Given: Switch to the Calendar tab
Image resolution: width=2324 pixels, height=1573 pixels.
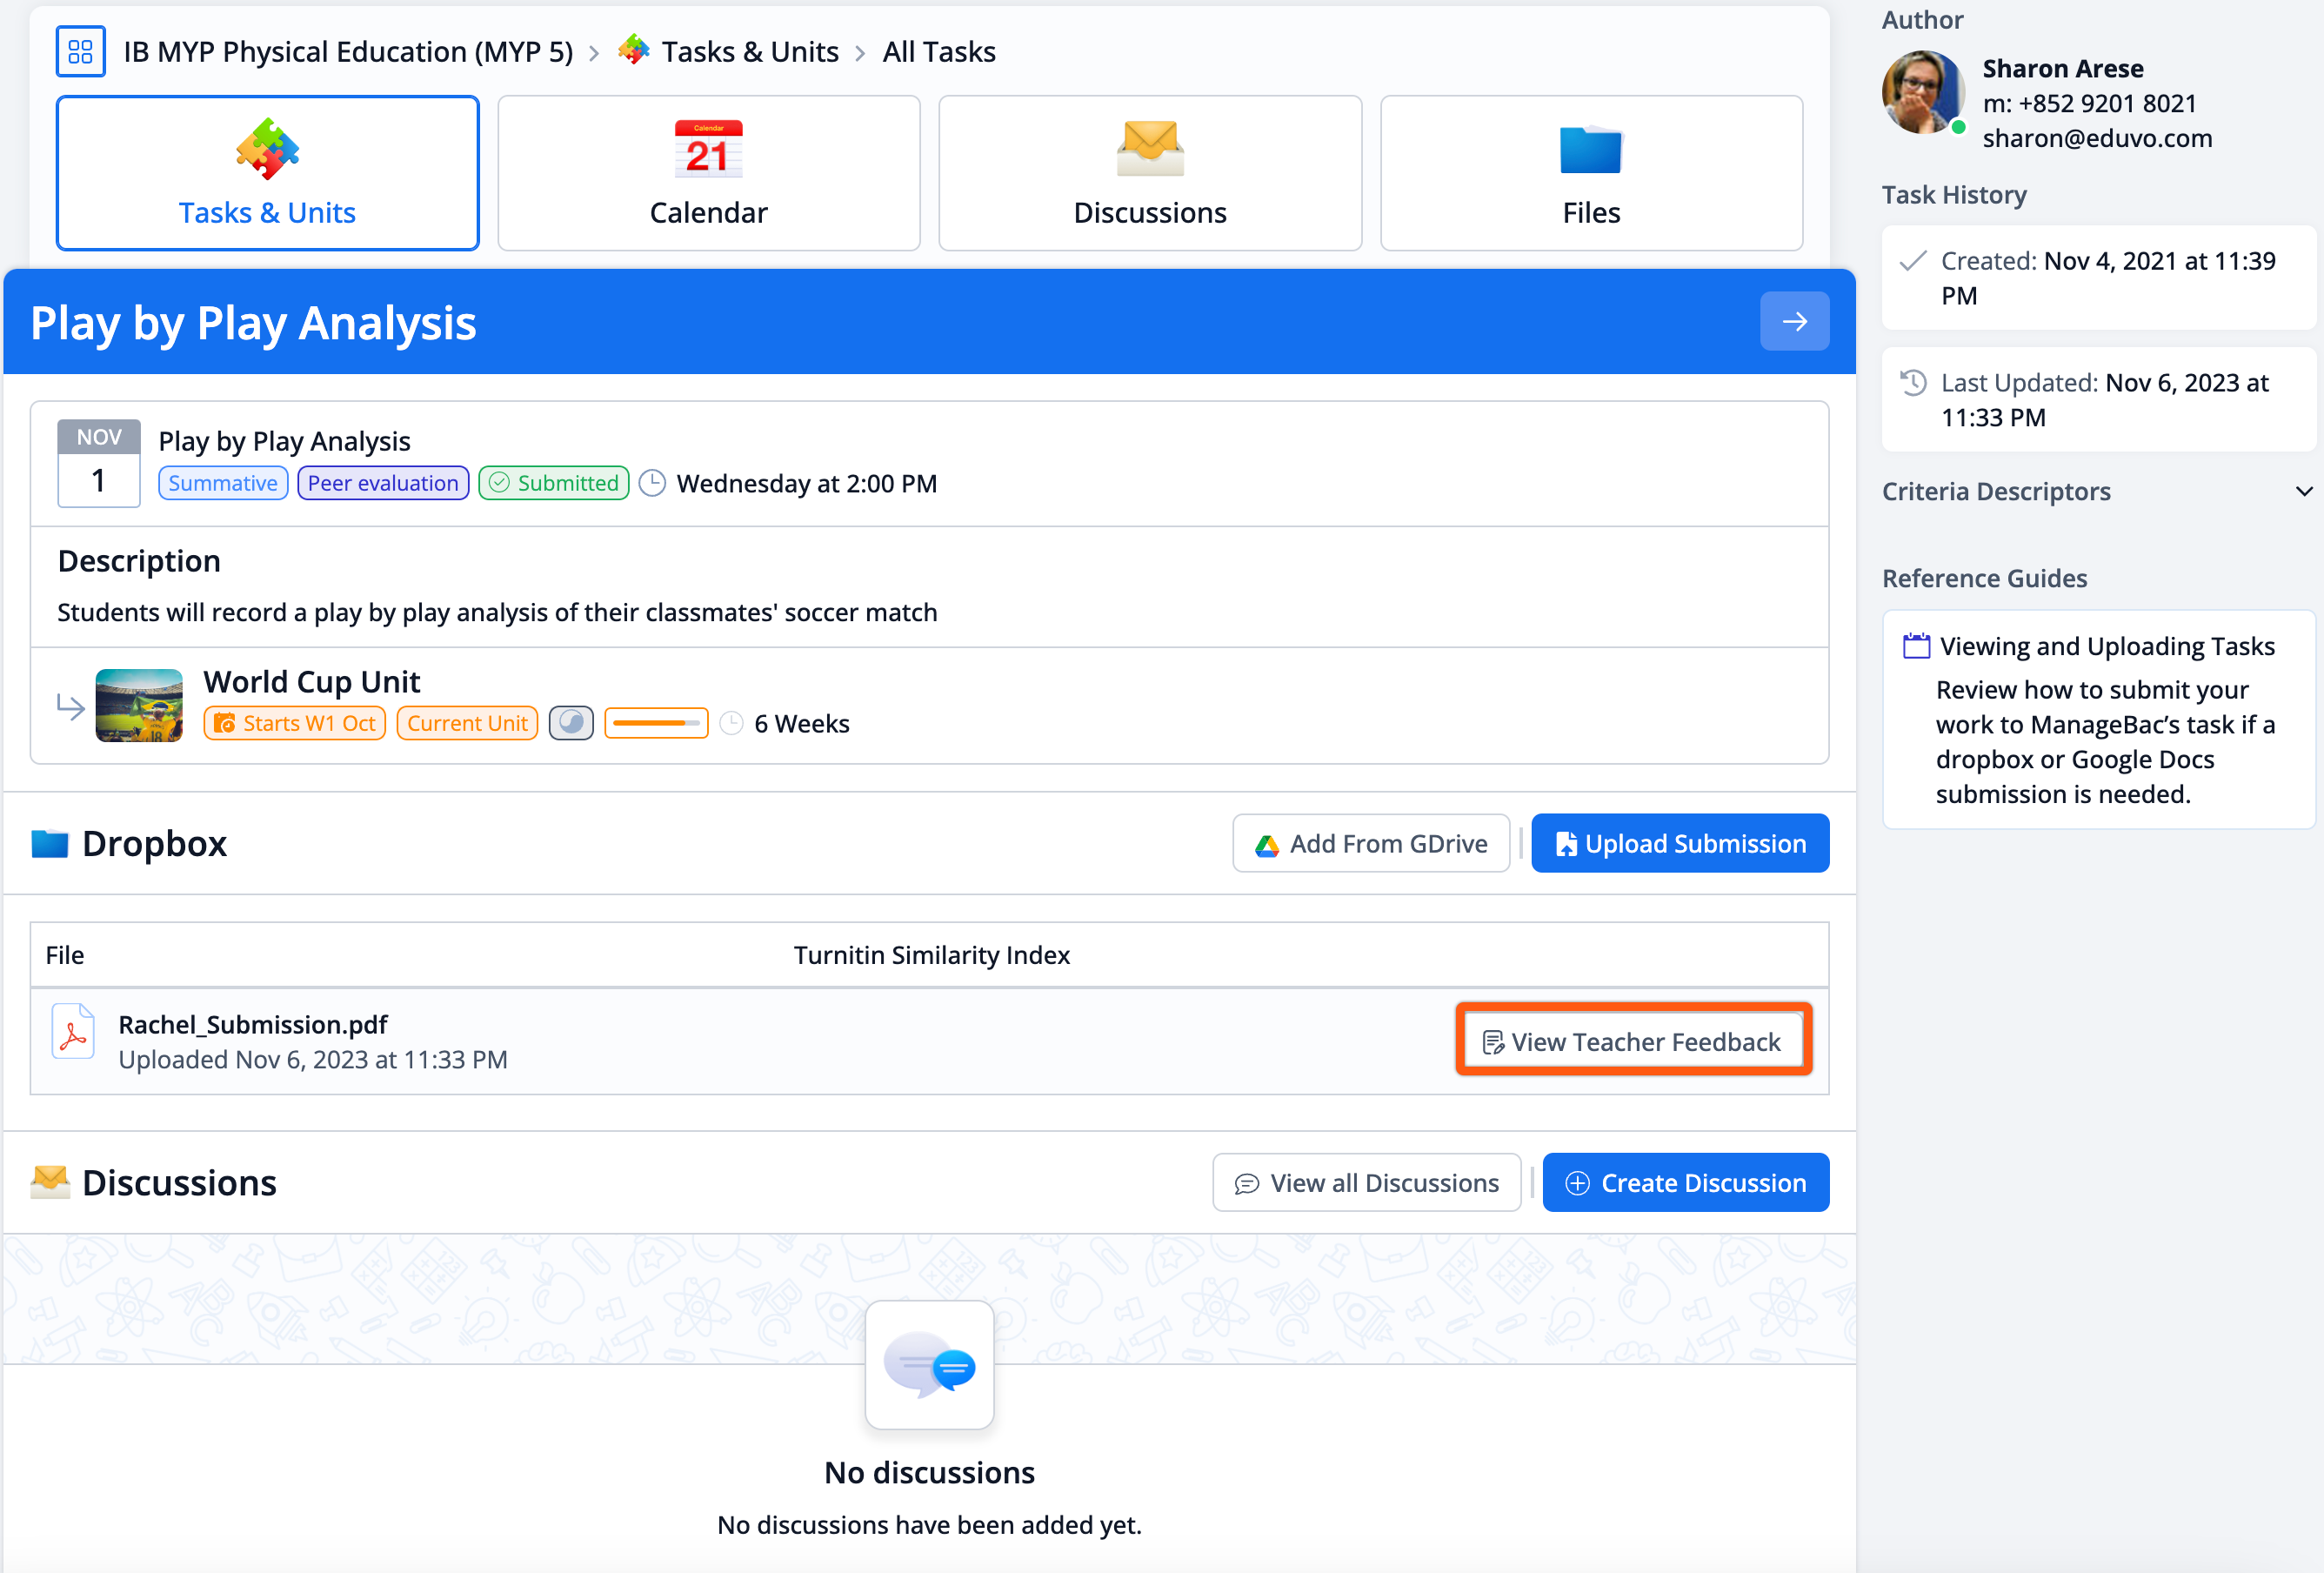Looking at the screenshot, I should (708, 173).
